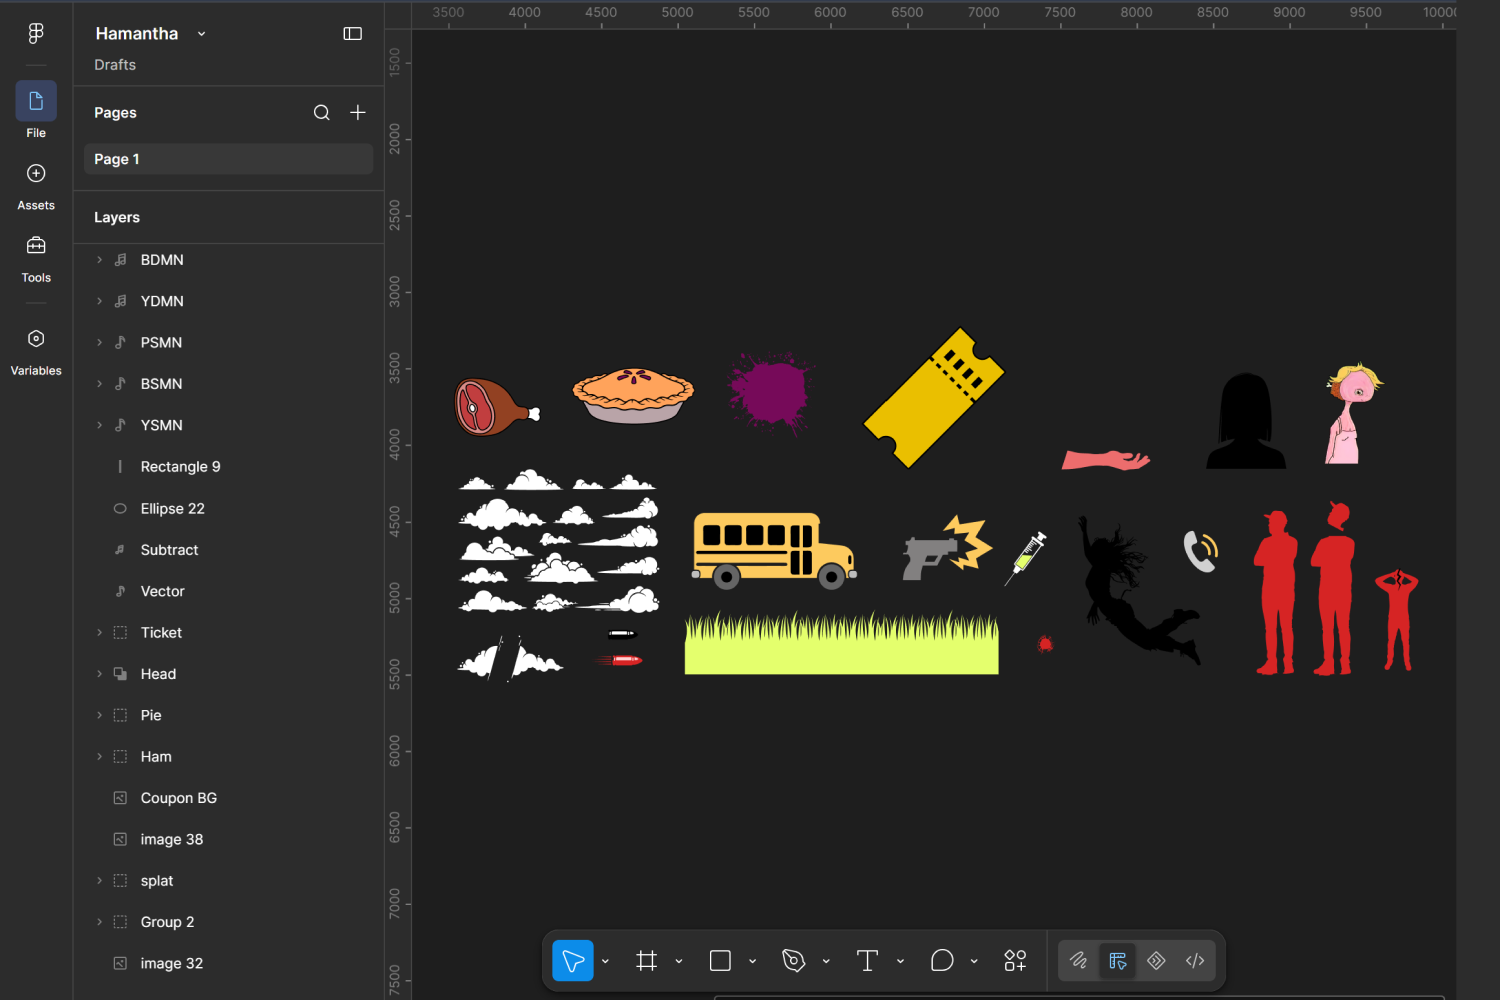Screen dimensions: 1500x1000
Task: Expand the Ticket layer group
Action: pyautogui.click(x=99, y=633)
